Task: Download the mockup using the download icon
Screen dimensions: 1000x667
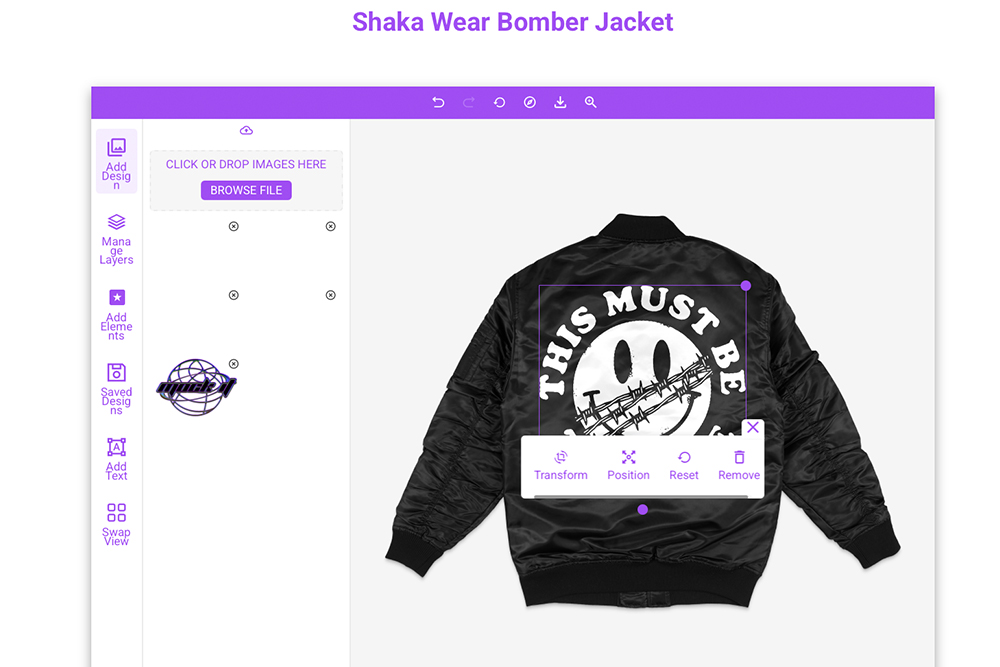Action: tap(560, 102)
